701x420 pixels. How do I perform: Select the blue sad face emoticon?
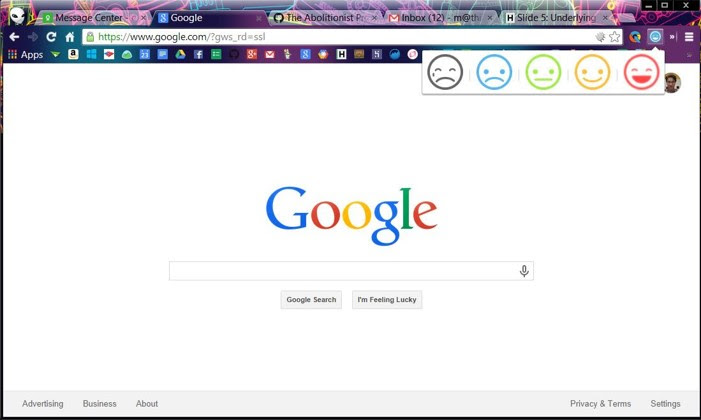[494, 72]
